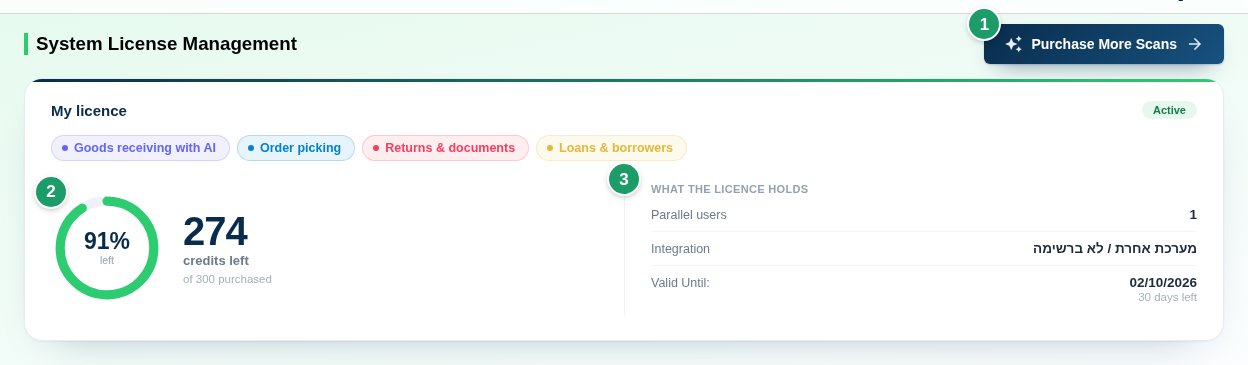The image size is (1248, 365).
Task: Select the Loans & borrowers tag
Action: 611,148
